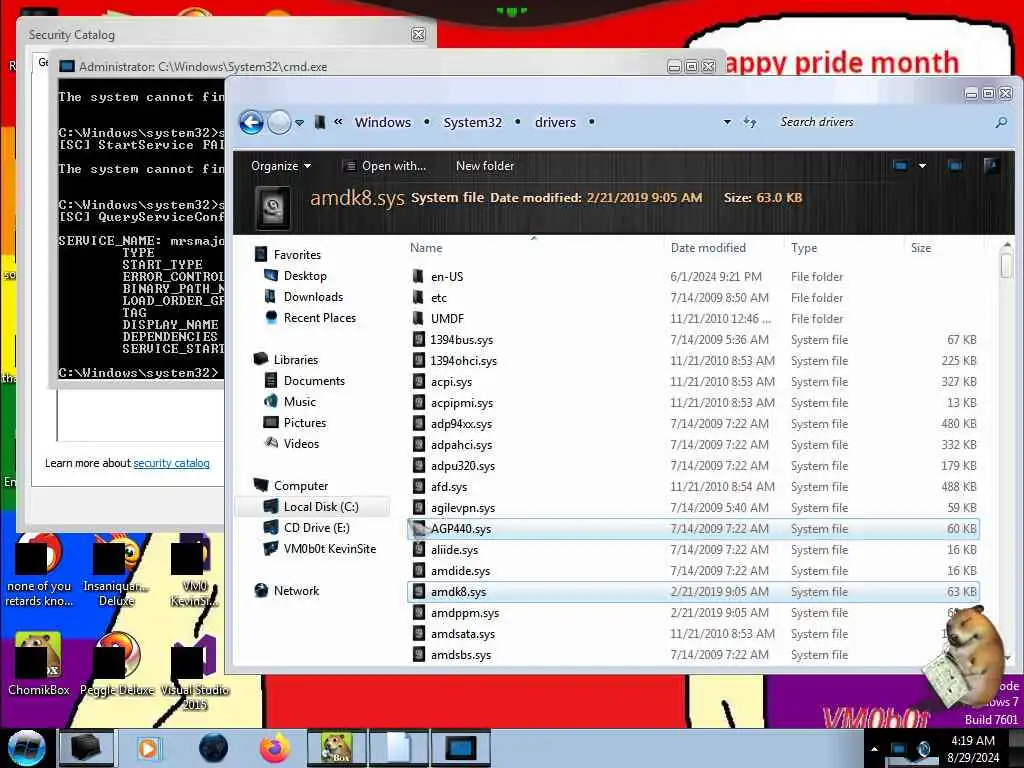The height and width of the screenshot is (768, 1024).
Task: Select CD Drive (E:) in navigation pane
Action: 316,528
